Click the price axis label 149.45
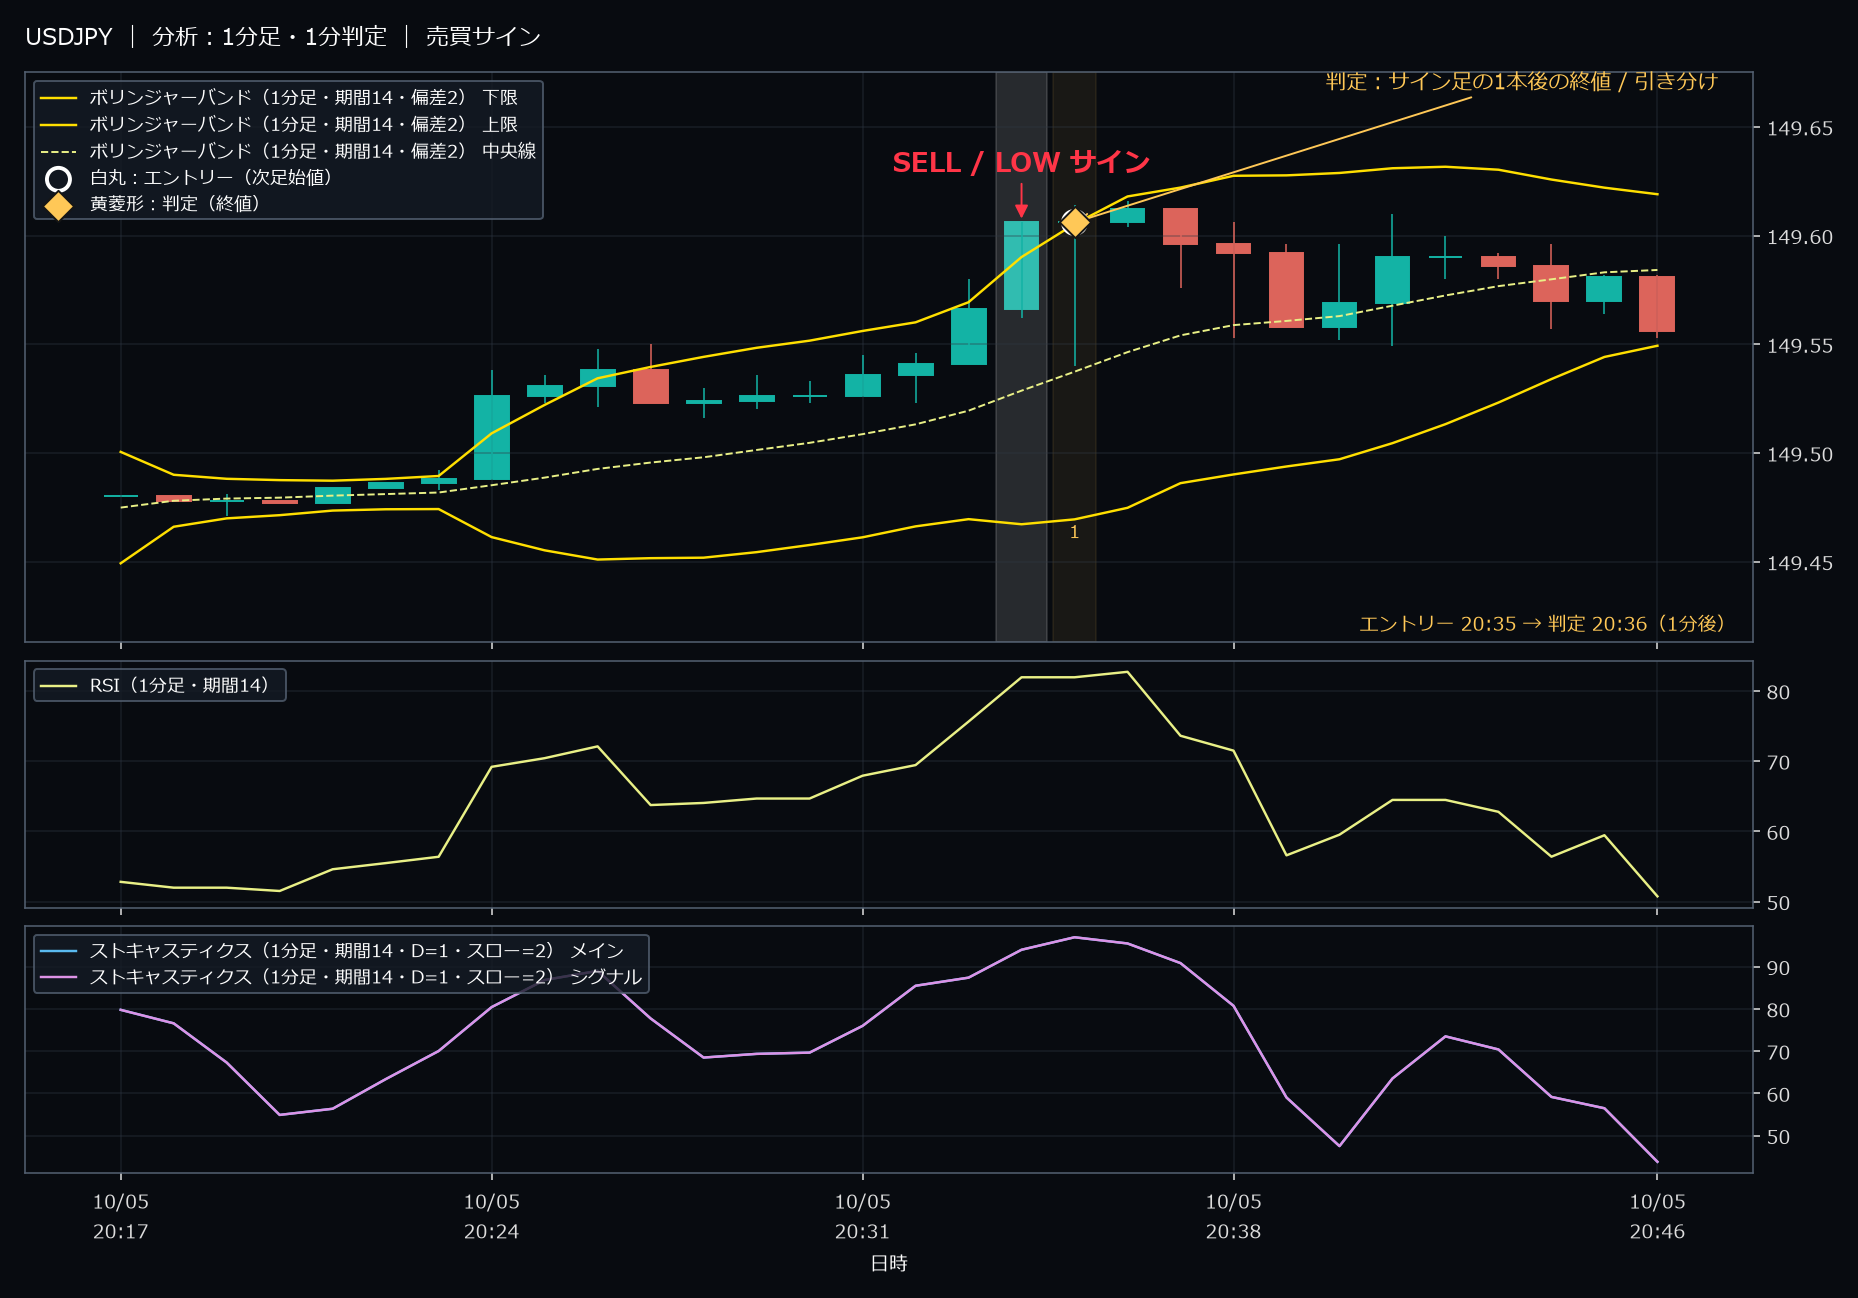This screenshot has height=1298, width=1858. click(1799, 563)
